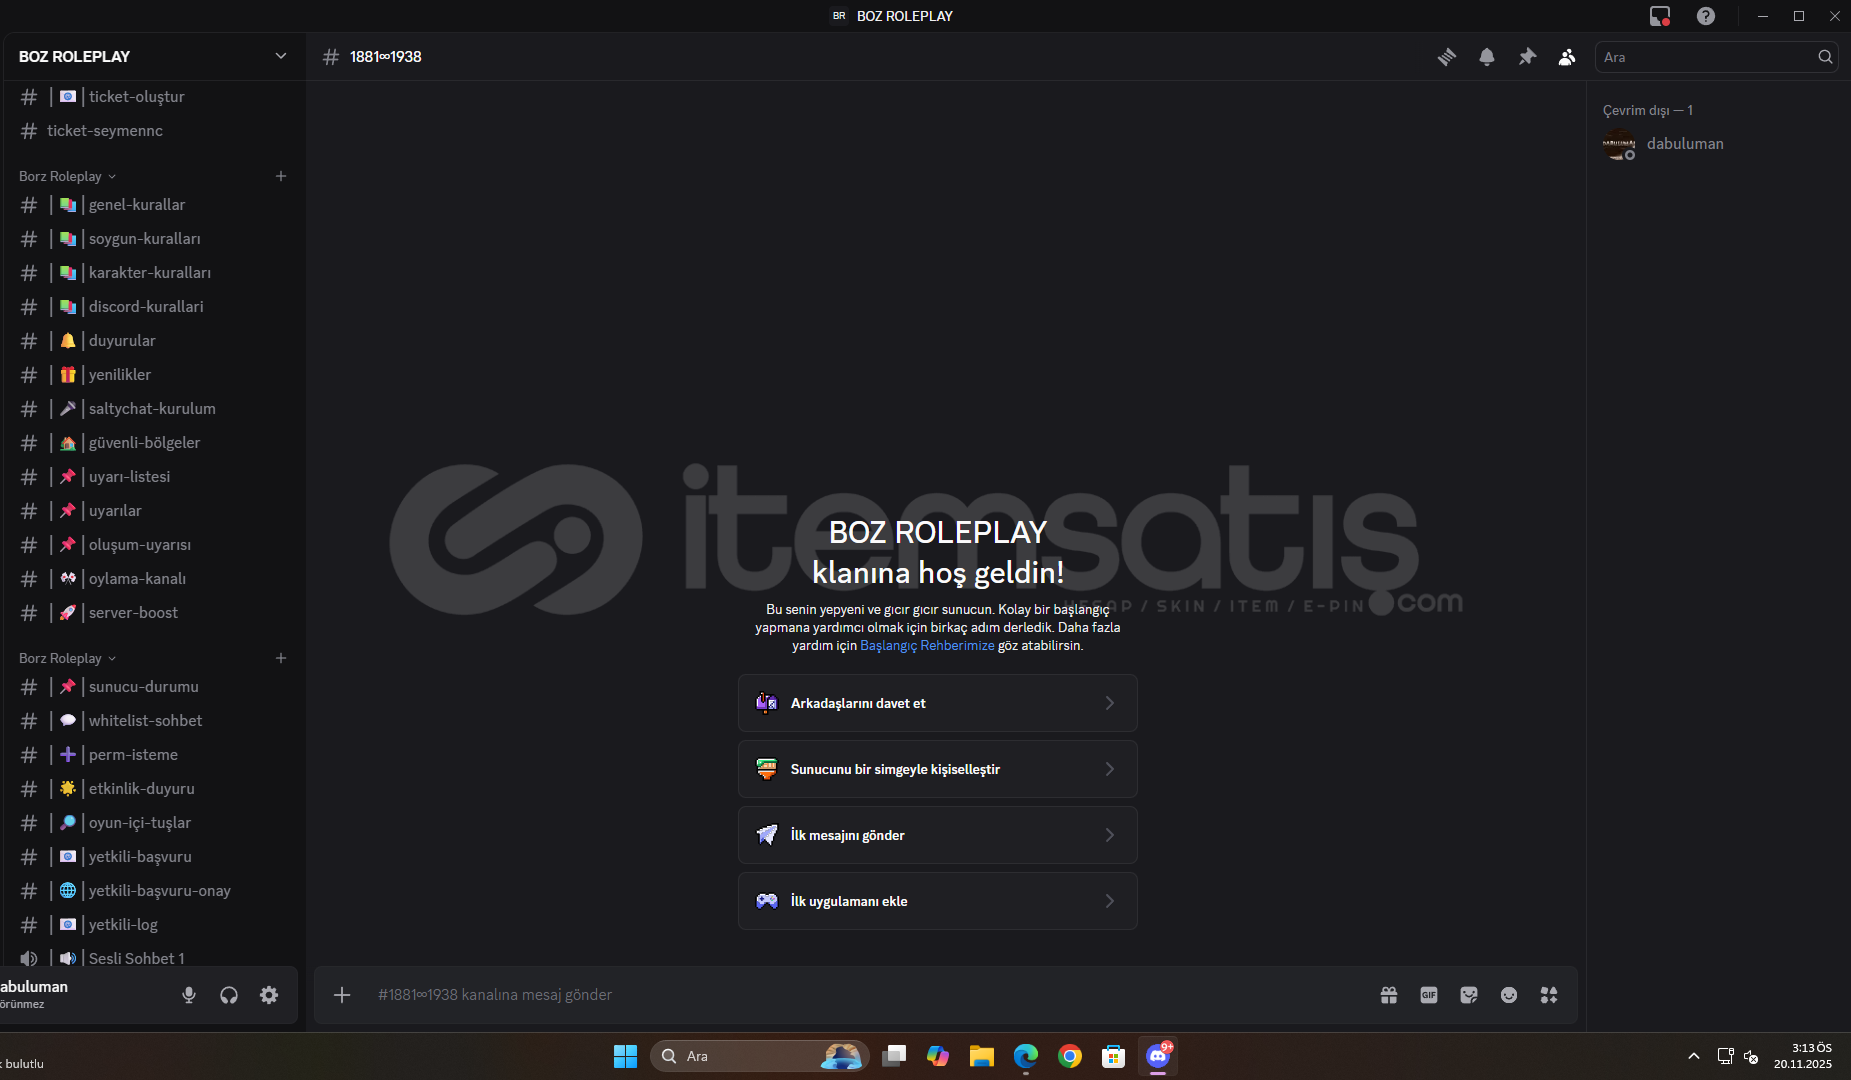Open the GIF picker
This screenshot has height=1080, width=1851.
click(1429, 995)
